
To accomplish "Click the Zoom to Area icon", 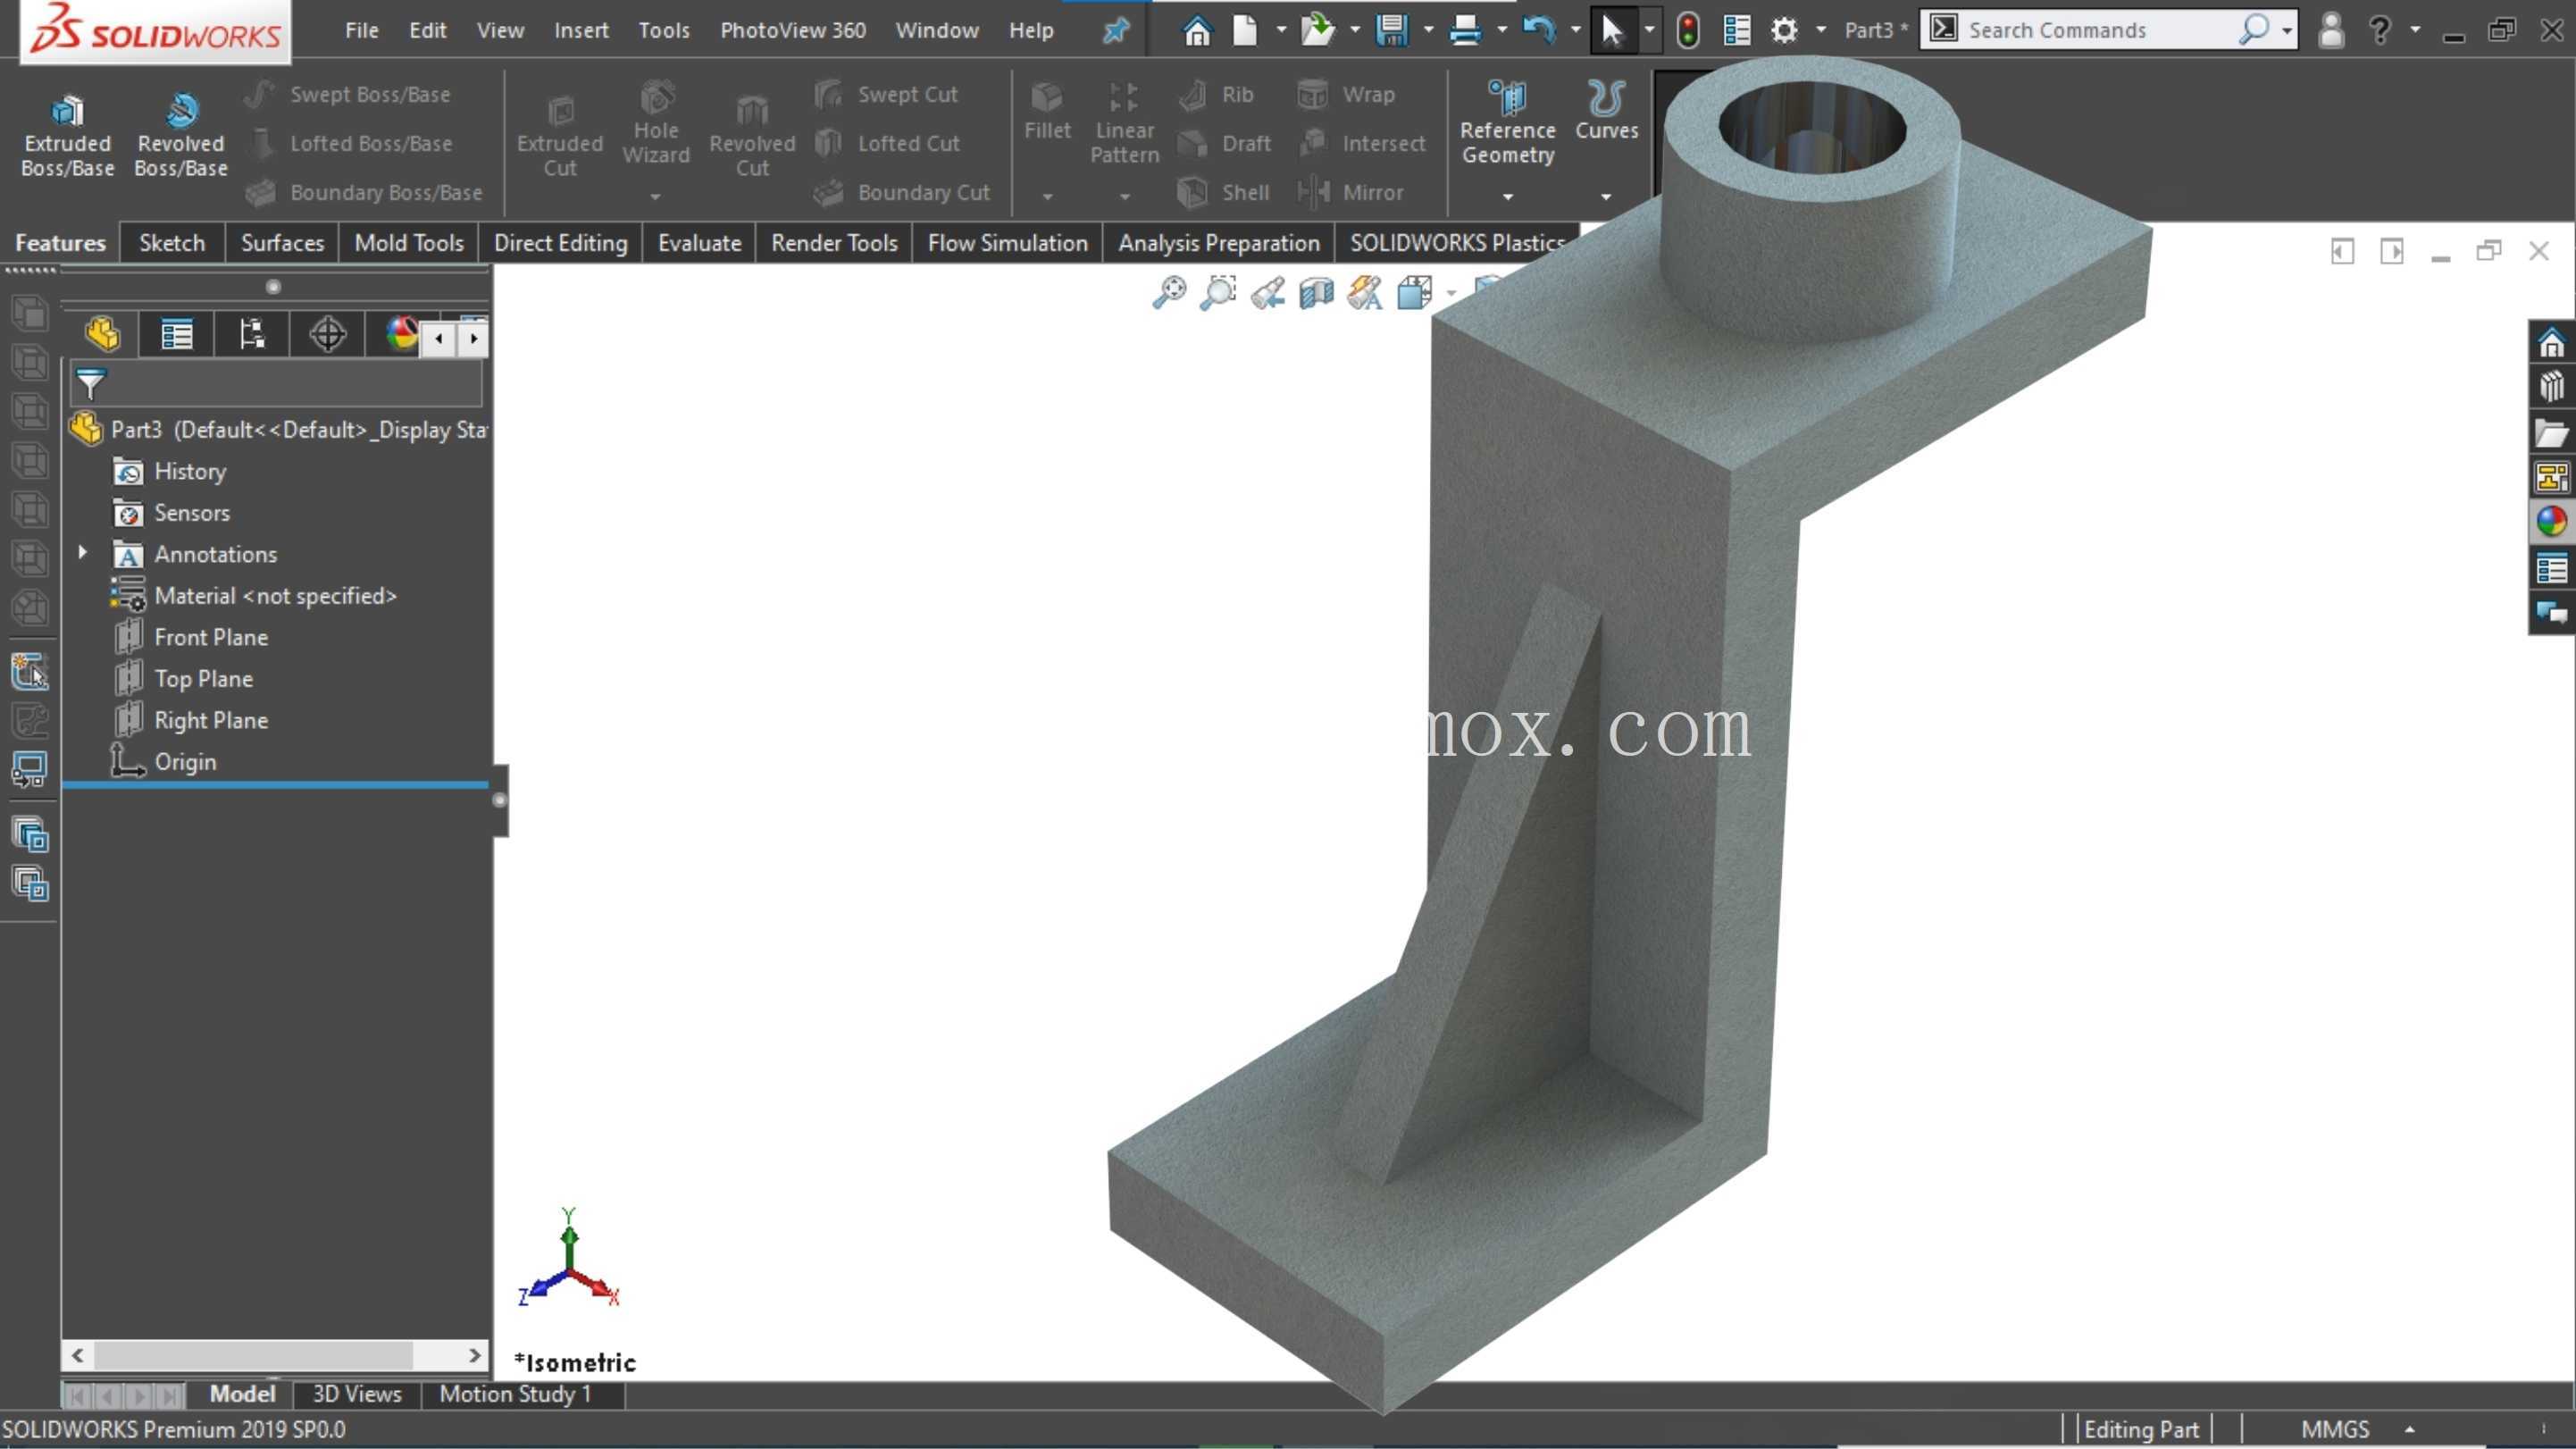I will click(1218, 293).
